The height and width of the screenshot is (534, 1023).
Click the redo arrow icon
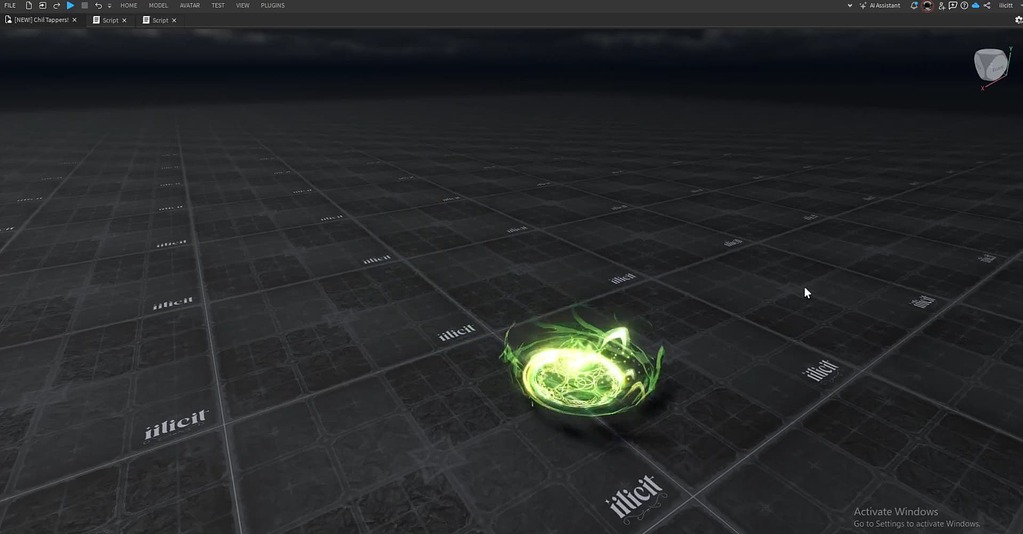click(56, 5)
